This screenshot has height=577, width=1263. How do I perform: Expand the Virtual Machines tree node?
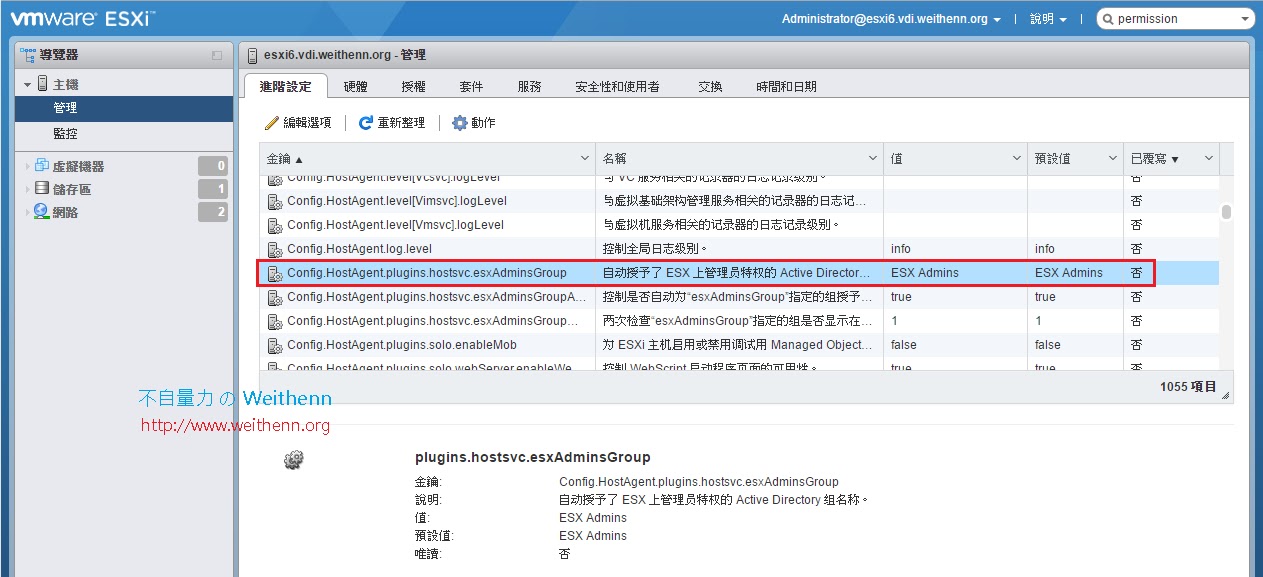[x=28, y=166]
